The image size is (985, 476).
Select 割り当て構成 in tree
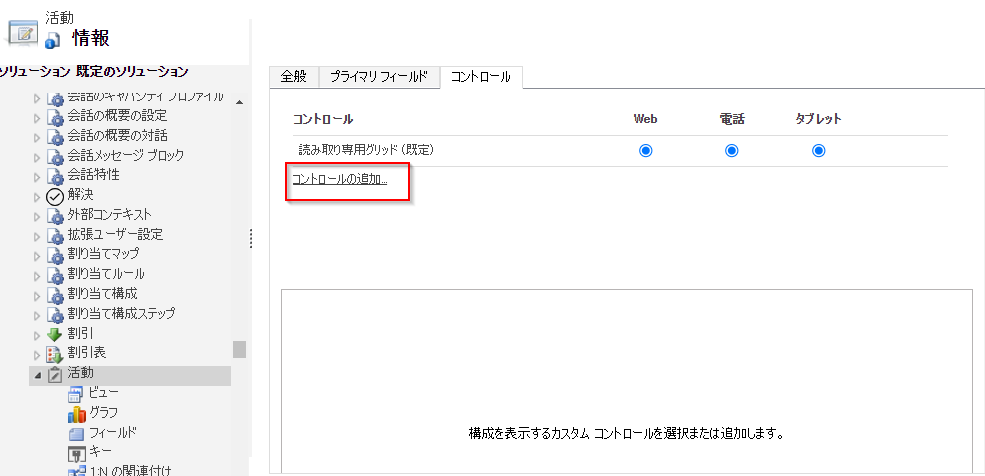[102, 294]
